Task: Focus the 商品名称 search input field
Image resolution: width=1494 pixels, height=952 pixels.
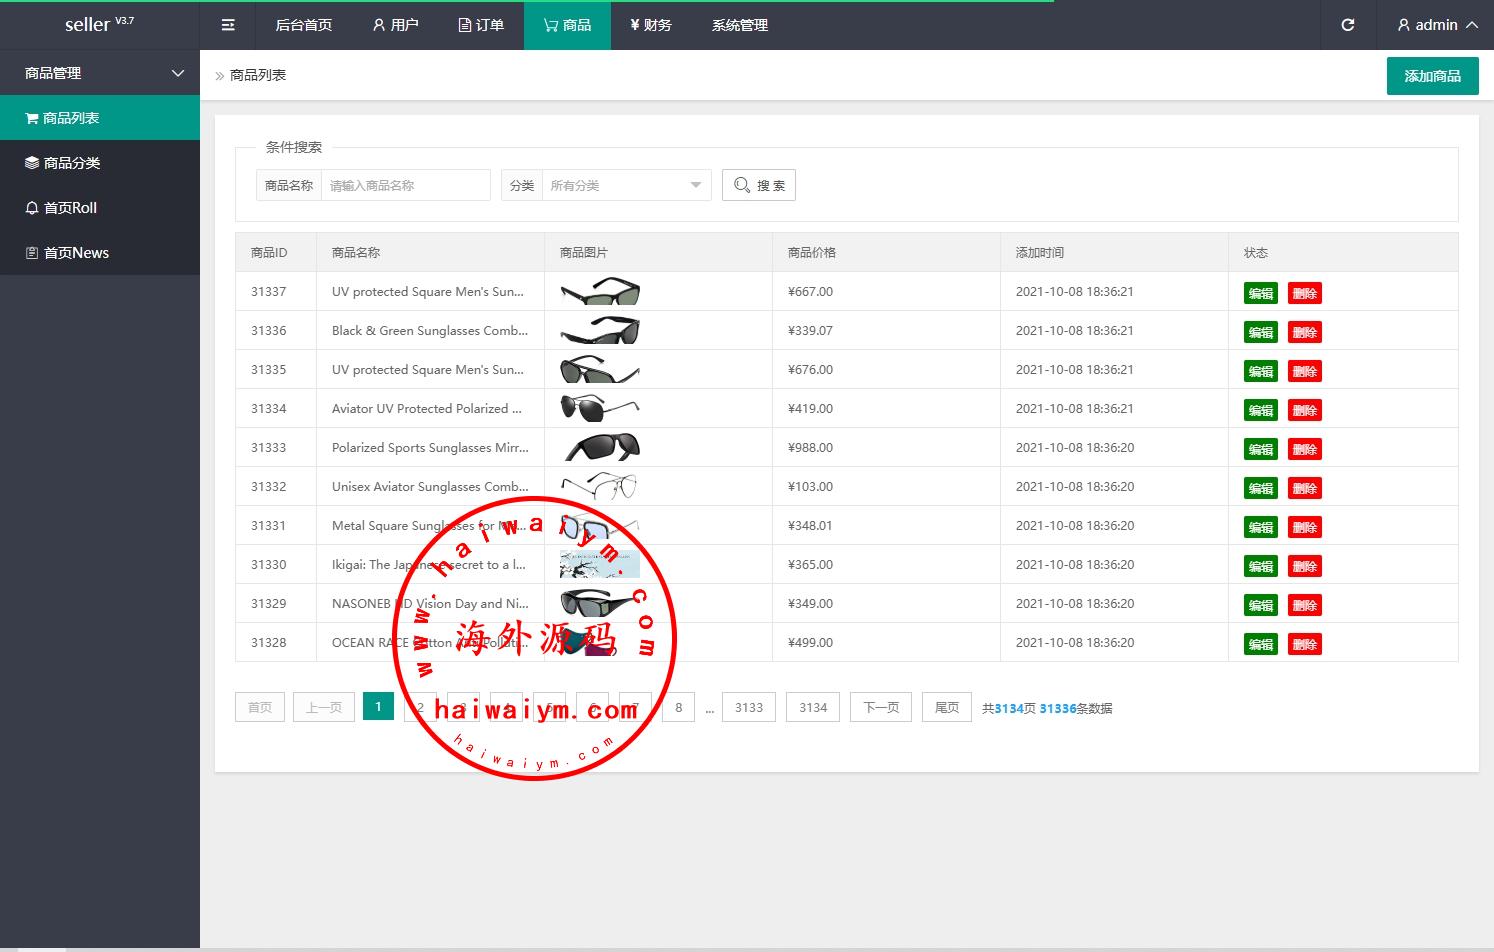Action: click(x=405, y=185)
